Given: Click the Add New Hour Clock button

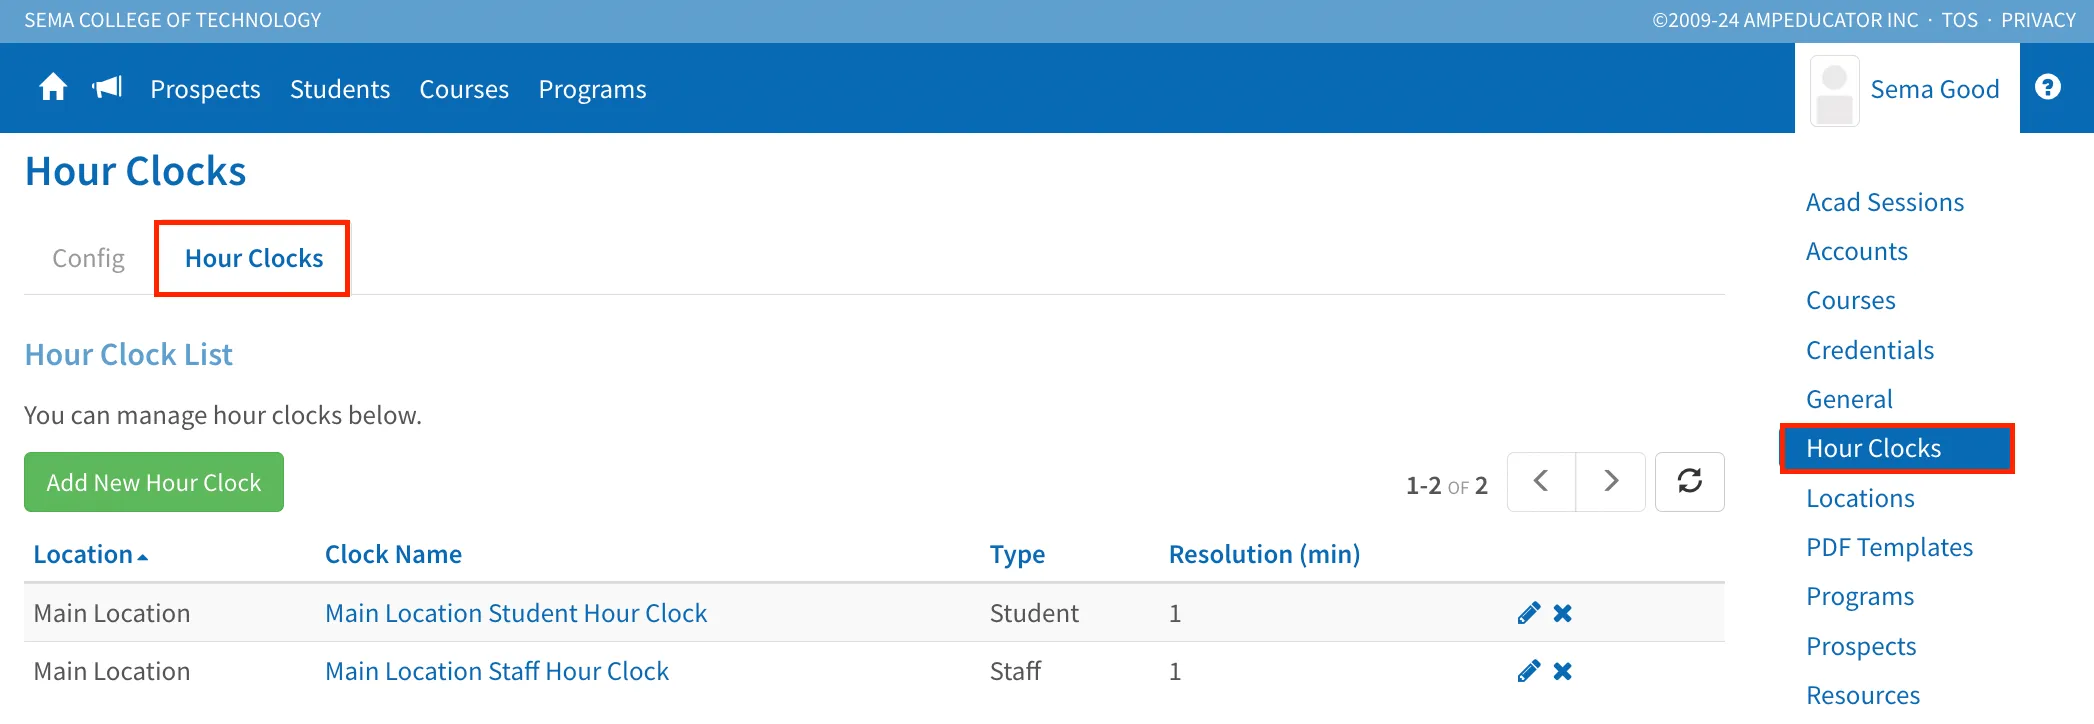Looking at the screenshot, I should pos(154,482).
